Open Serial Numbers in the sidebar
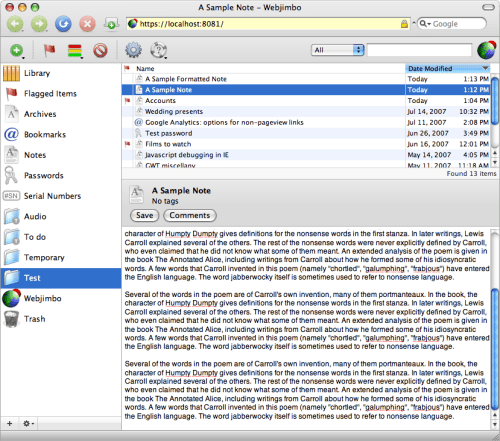Screen dimensions: 500x441 61,196
